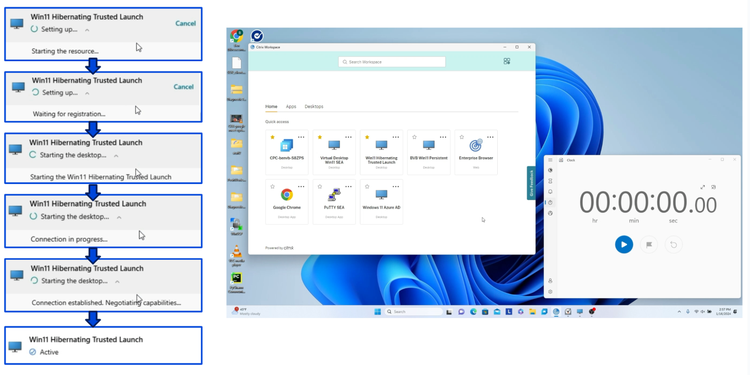Unfavorite CPC-benvb-S8ZPS star

tap(272, 137)
